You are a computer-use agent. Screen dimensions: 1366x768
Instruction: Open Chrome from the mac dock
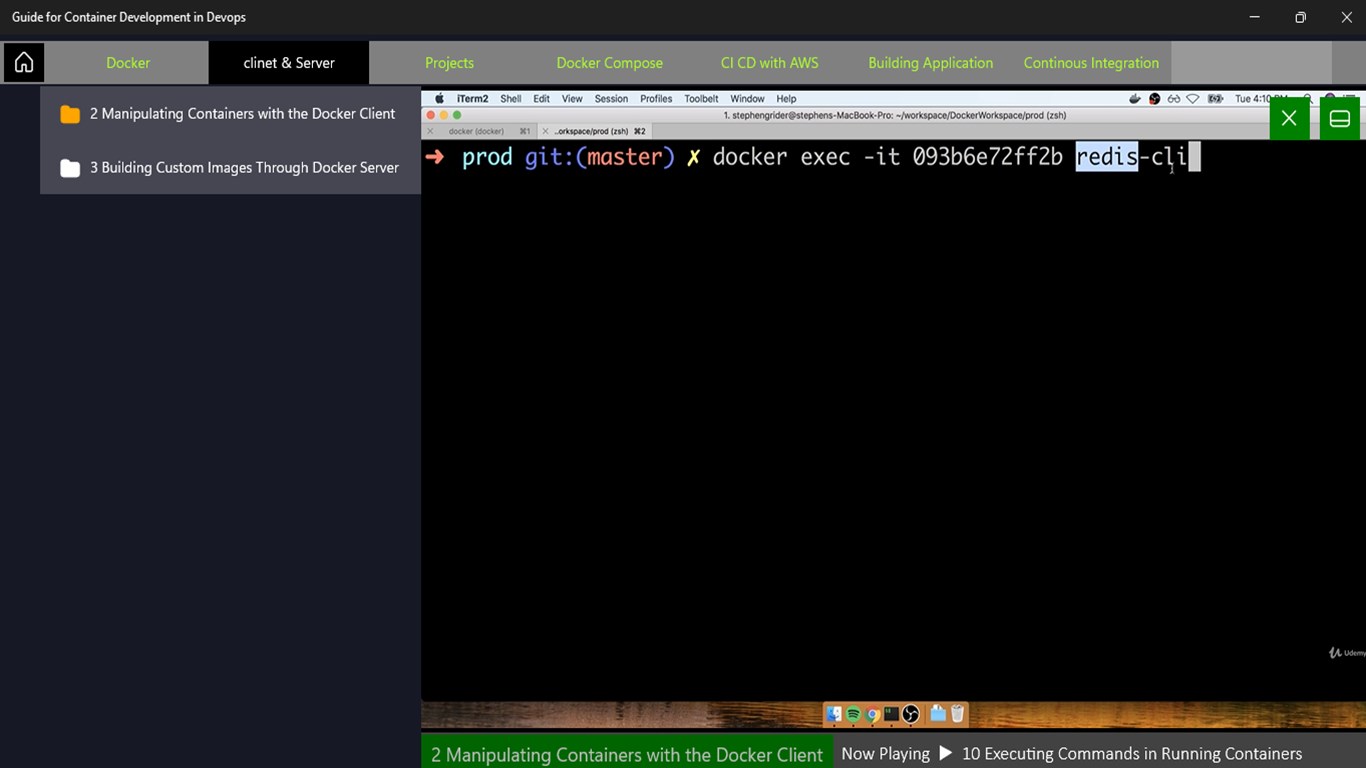pos(872,714)
